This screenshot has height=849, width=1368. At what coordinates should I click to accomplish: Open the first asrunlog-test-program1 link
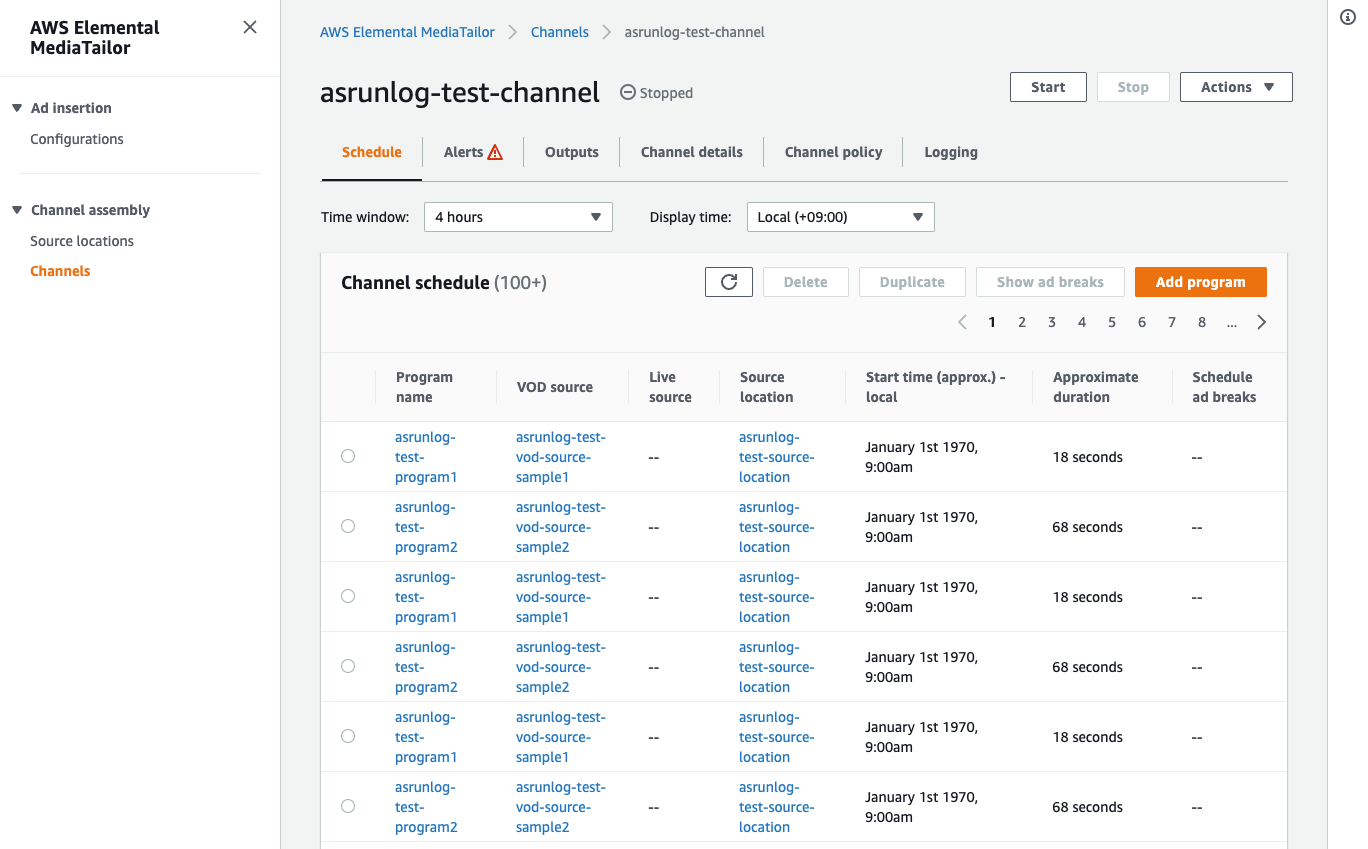tap(426, 457)
